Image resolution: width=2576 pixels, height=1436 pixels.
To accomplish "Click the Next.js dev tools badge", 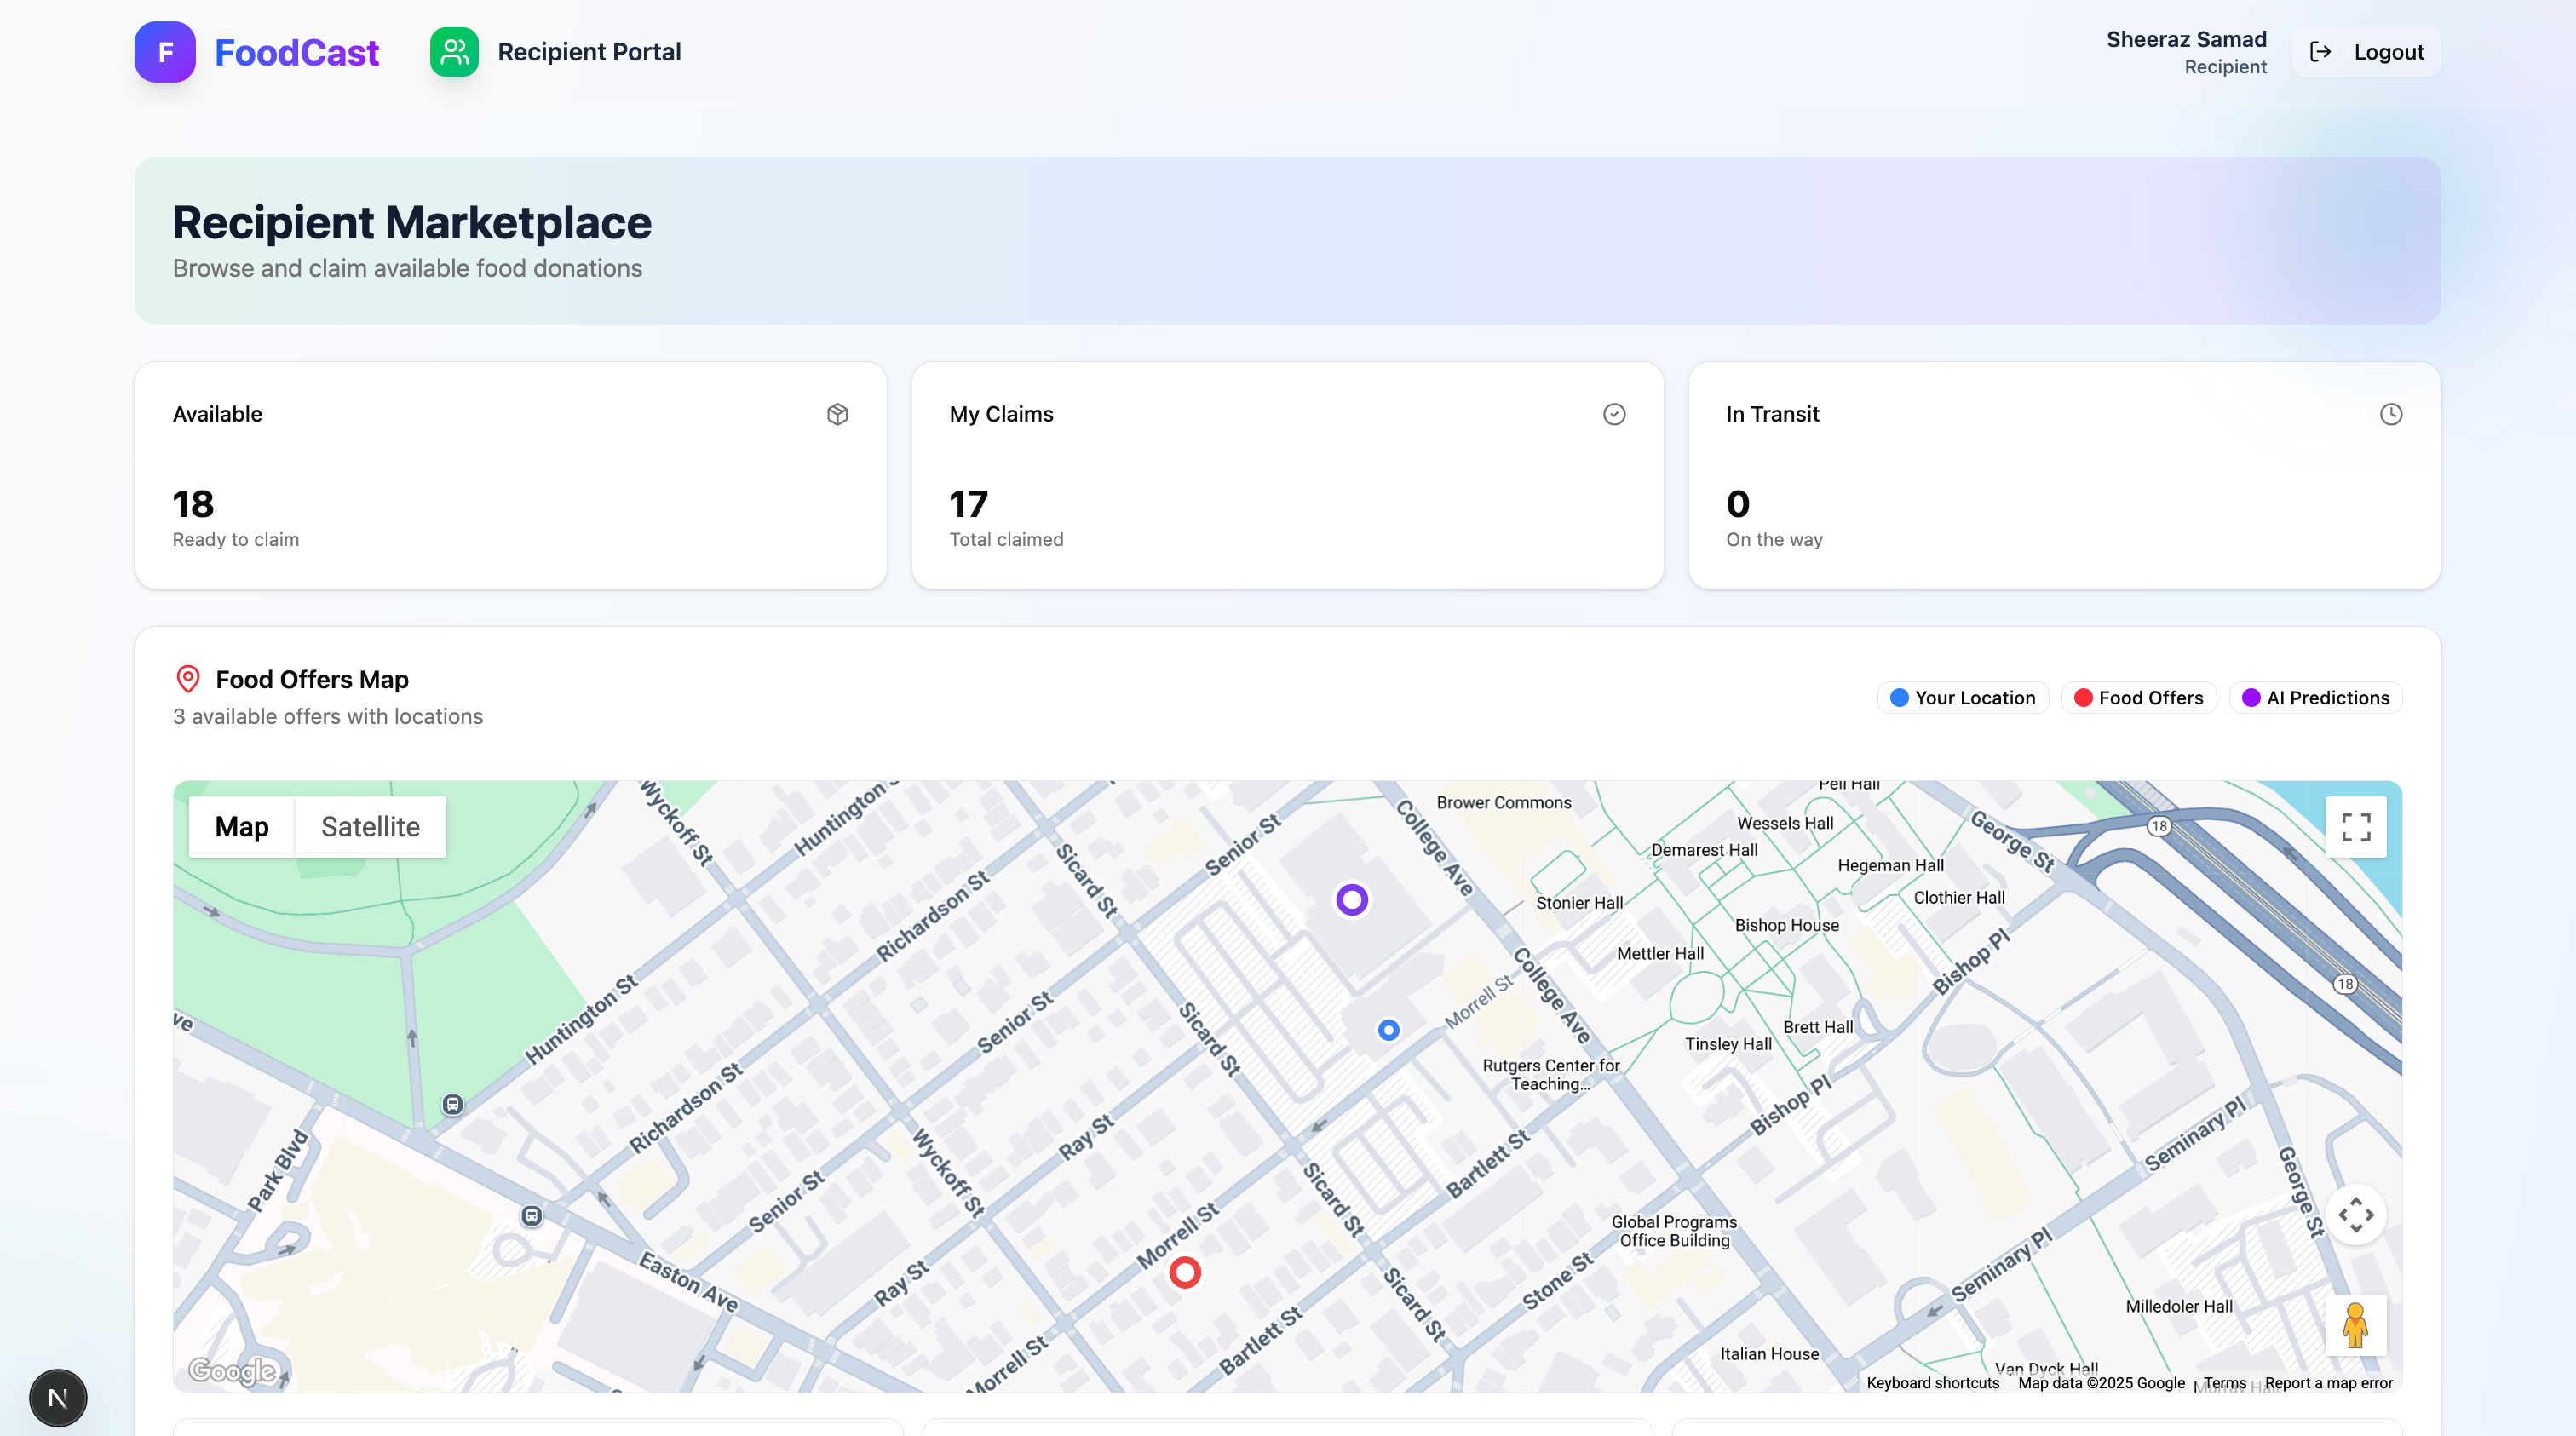I will (58, 1397).
